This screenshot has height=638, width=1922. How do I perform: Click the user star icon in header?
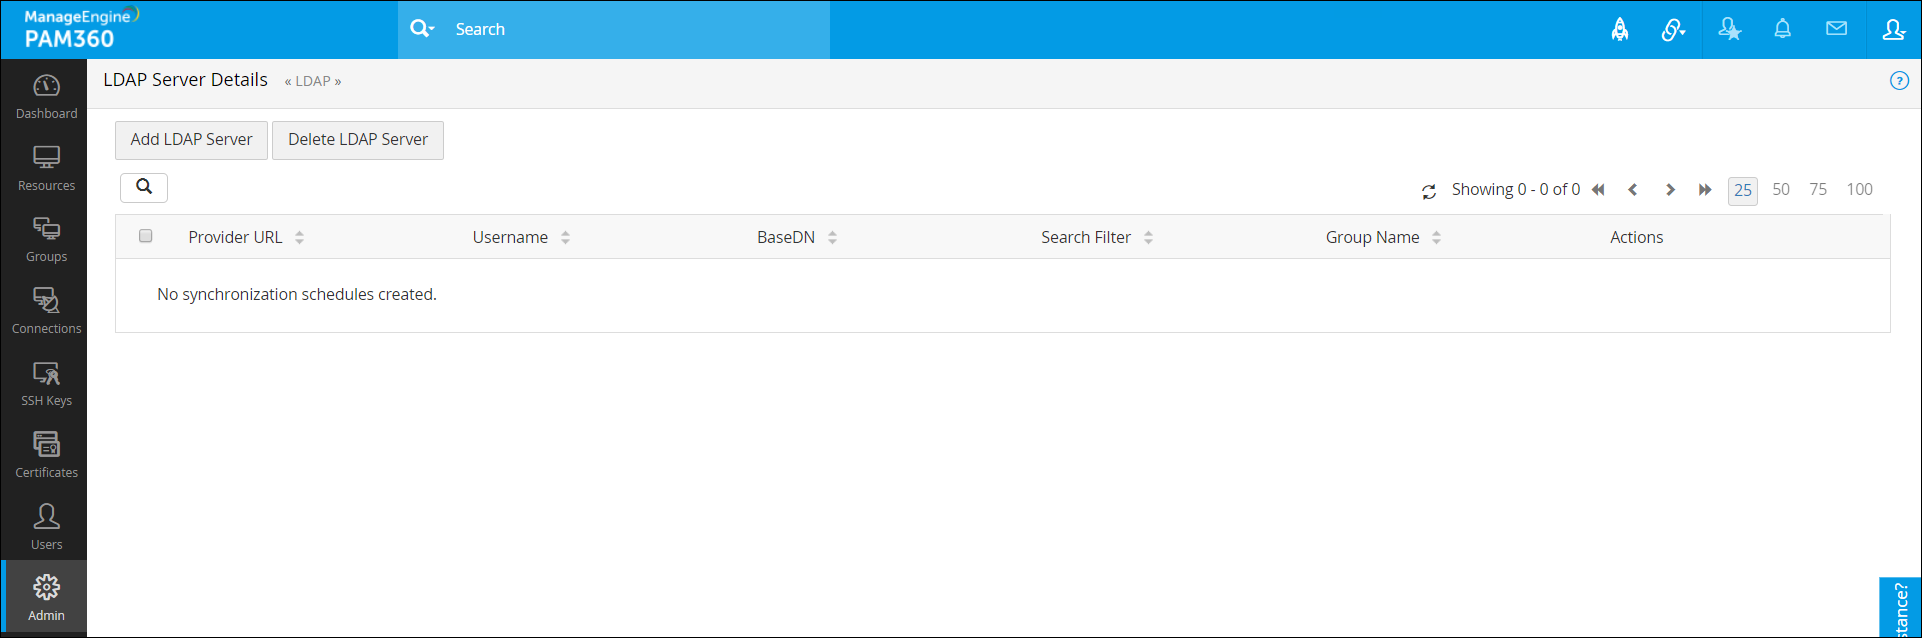(1729, 30)
